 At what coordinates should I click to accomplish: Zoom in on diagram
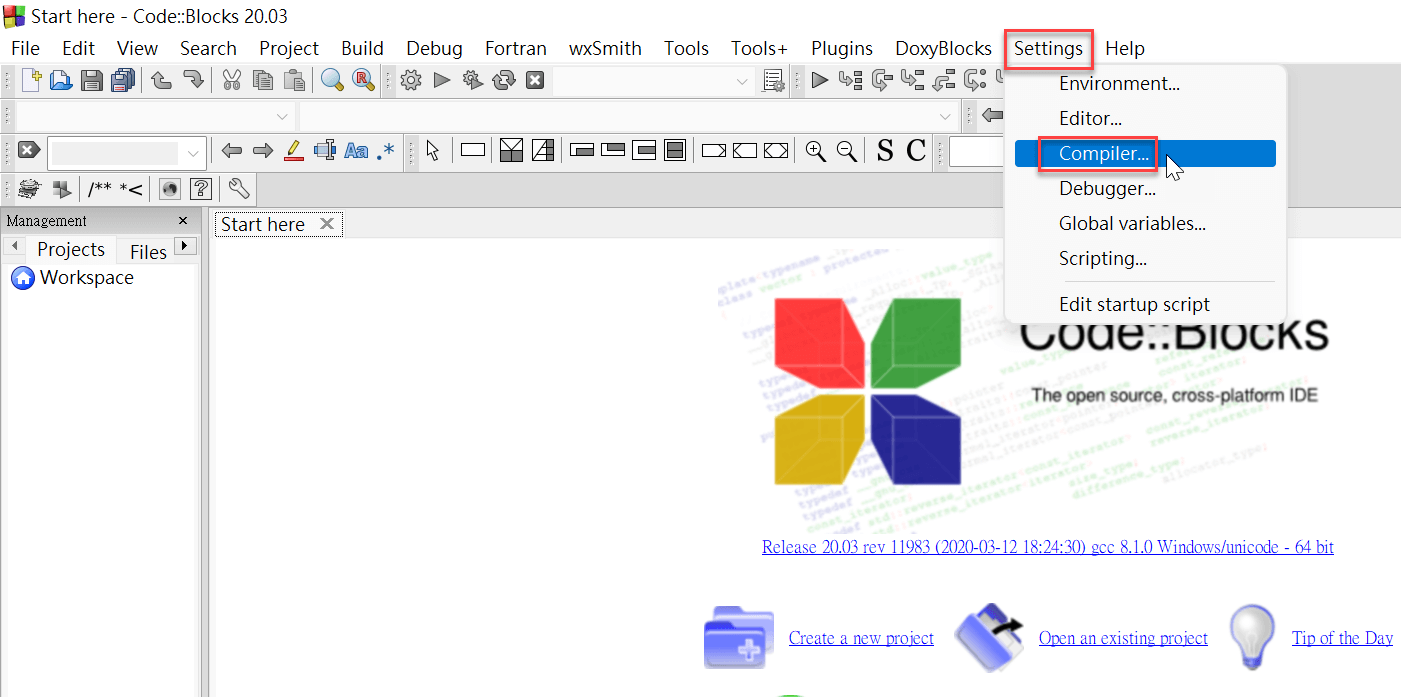pos(816,151)
